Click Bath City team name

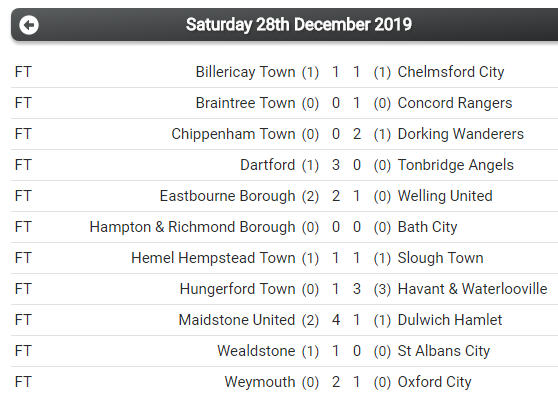(x=427, y=227)
